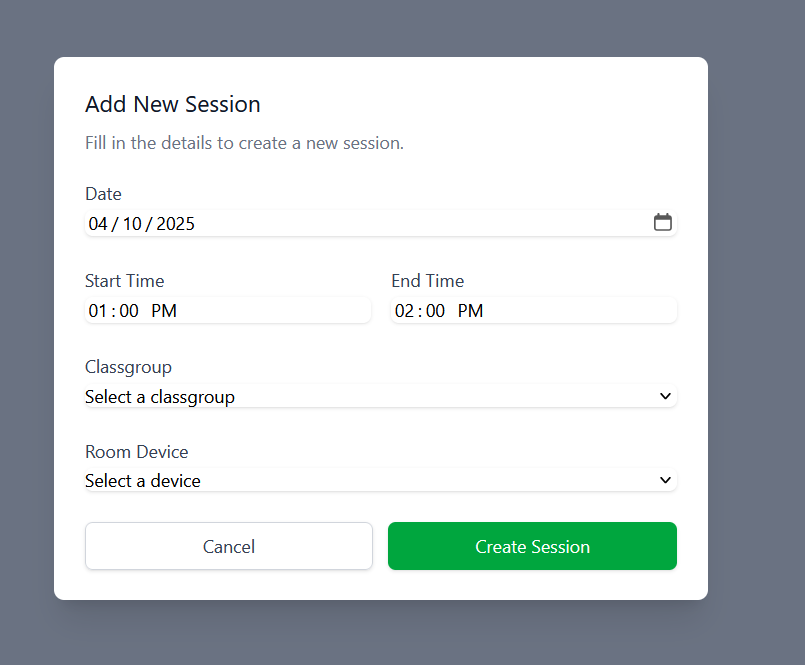Click the Classgroup label

tap(128, 367)
